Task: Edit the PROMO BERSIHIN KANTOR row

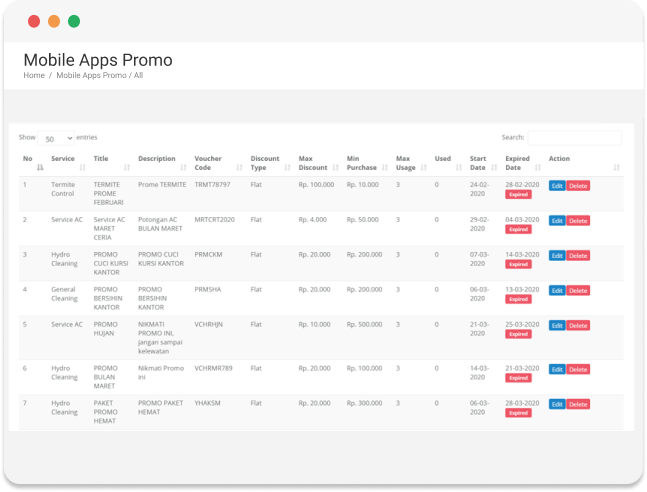Action: pyautogui.click(x=557, y=291)
